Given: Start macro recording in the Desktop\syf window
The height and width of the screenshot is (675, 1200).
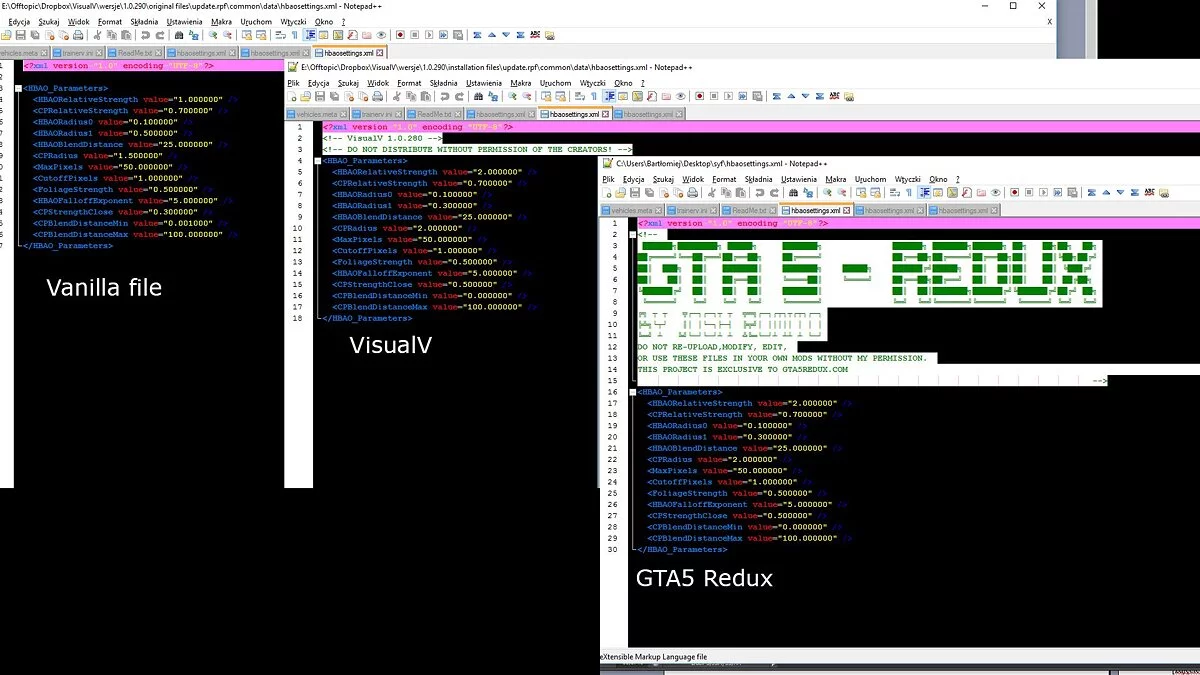Looking at the screenshot, I should (1013, 192).
